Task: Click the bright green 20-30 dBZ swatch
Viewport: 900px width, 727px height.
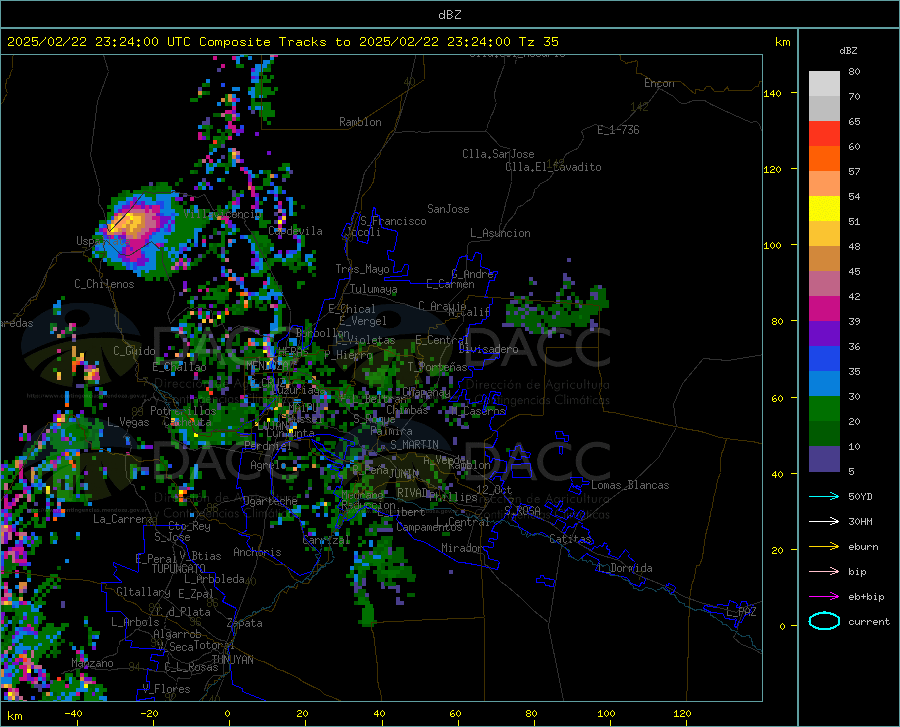Action: tap(824, 409)
